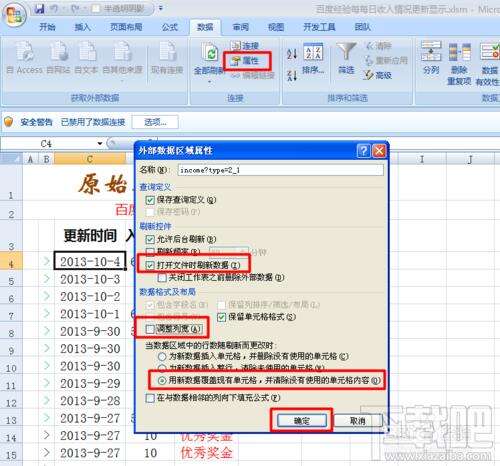Switch to the 公式 ribbon tab
Viewport: 500px width, 466px height.
point(170,27)
